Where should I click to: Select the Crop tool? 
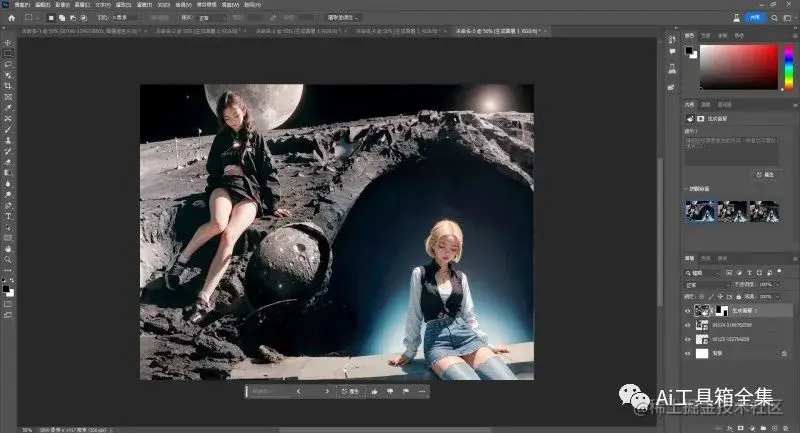8,86
